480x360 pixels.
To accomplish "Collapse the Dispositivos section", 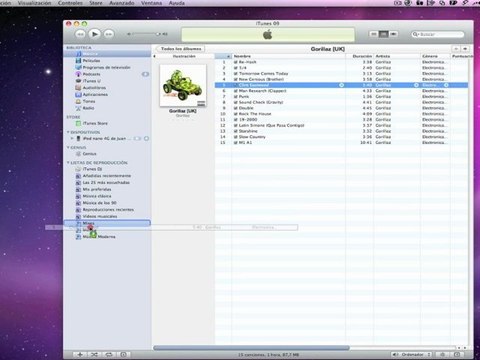I will [68, 132].
